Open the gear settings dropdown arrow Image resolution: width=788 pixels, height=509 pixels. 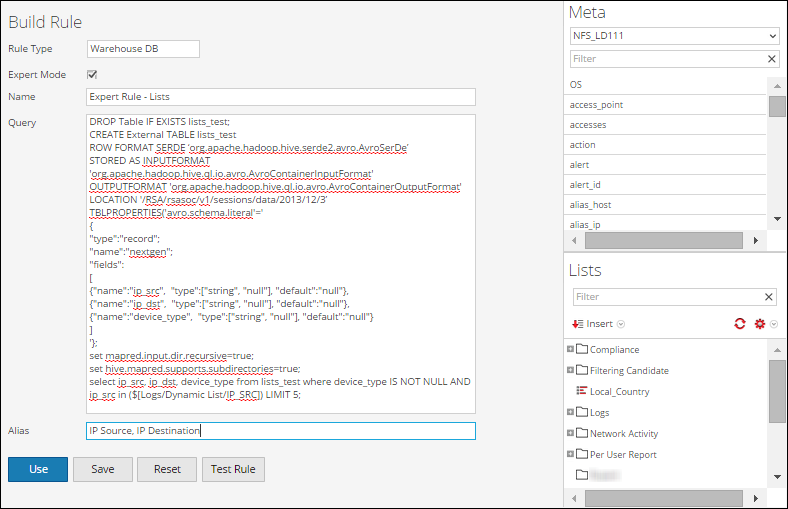(774, 324)
